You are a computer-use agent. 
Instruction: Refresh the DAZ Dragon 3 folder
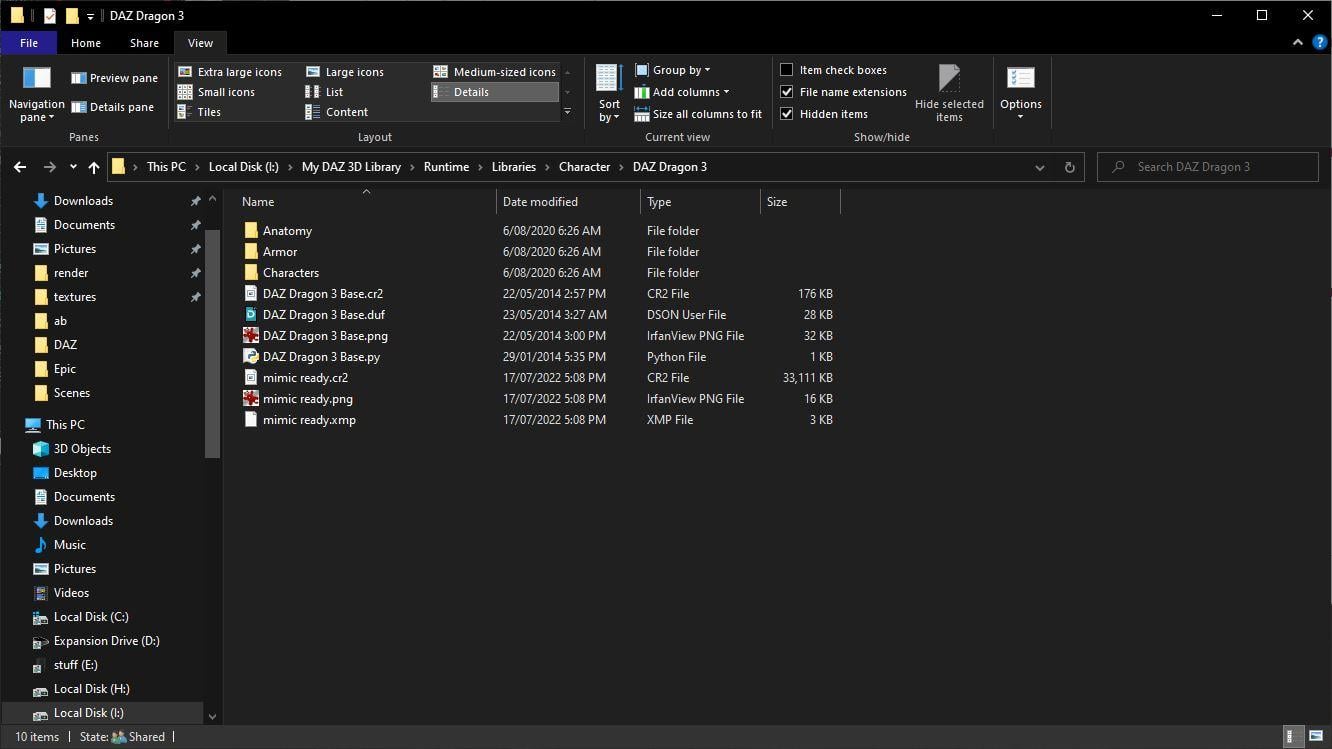coord(1069,167)
